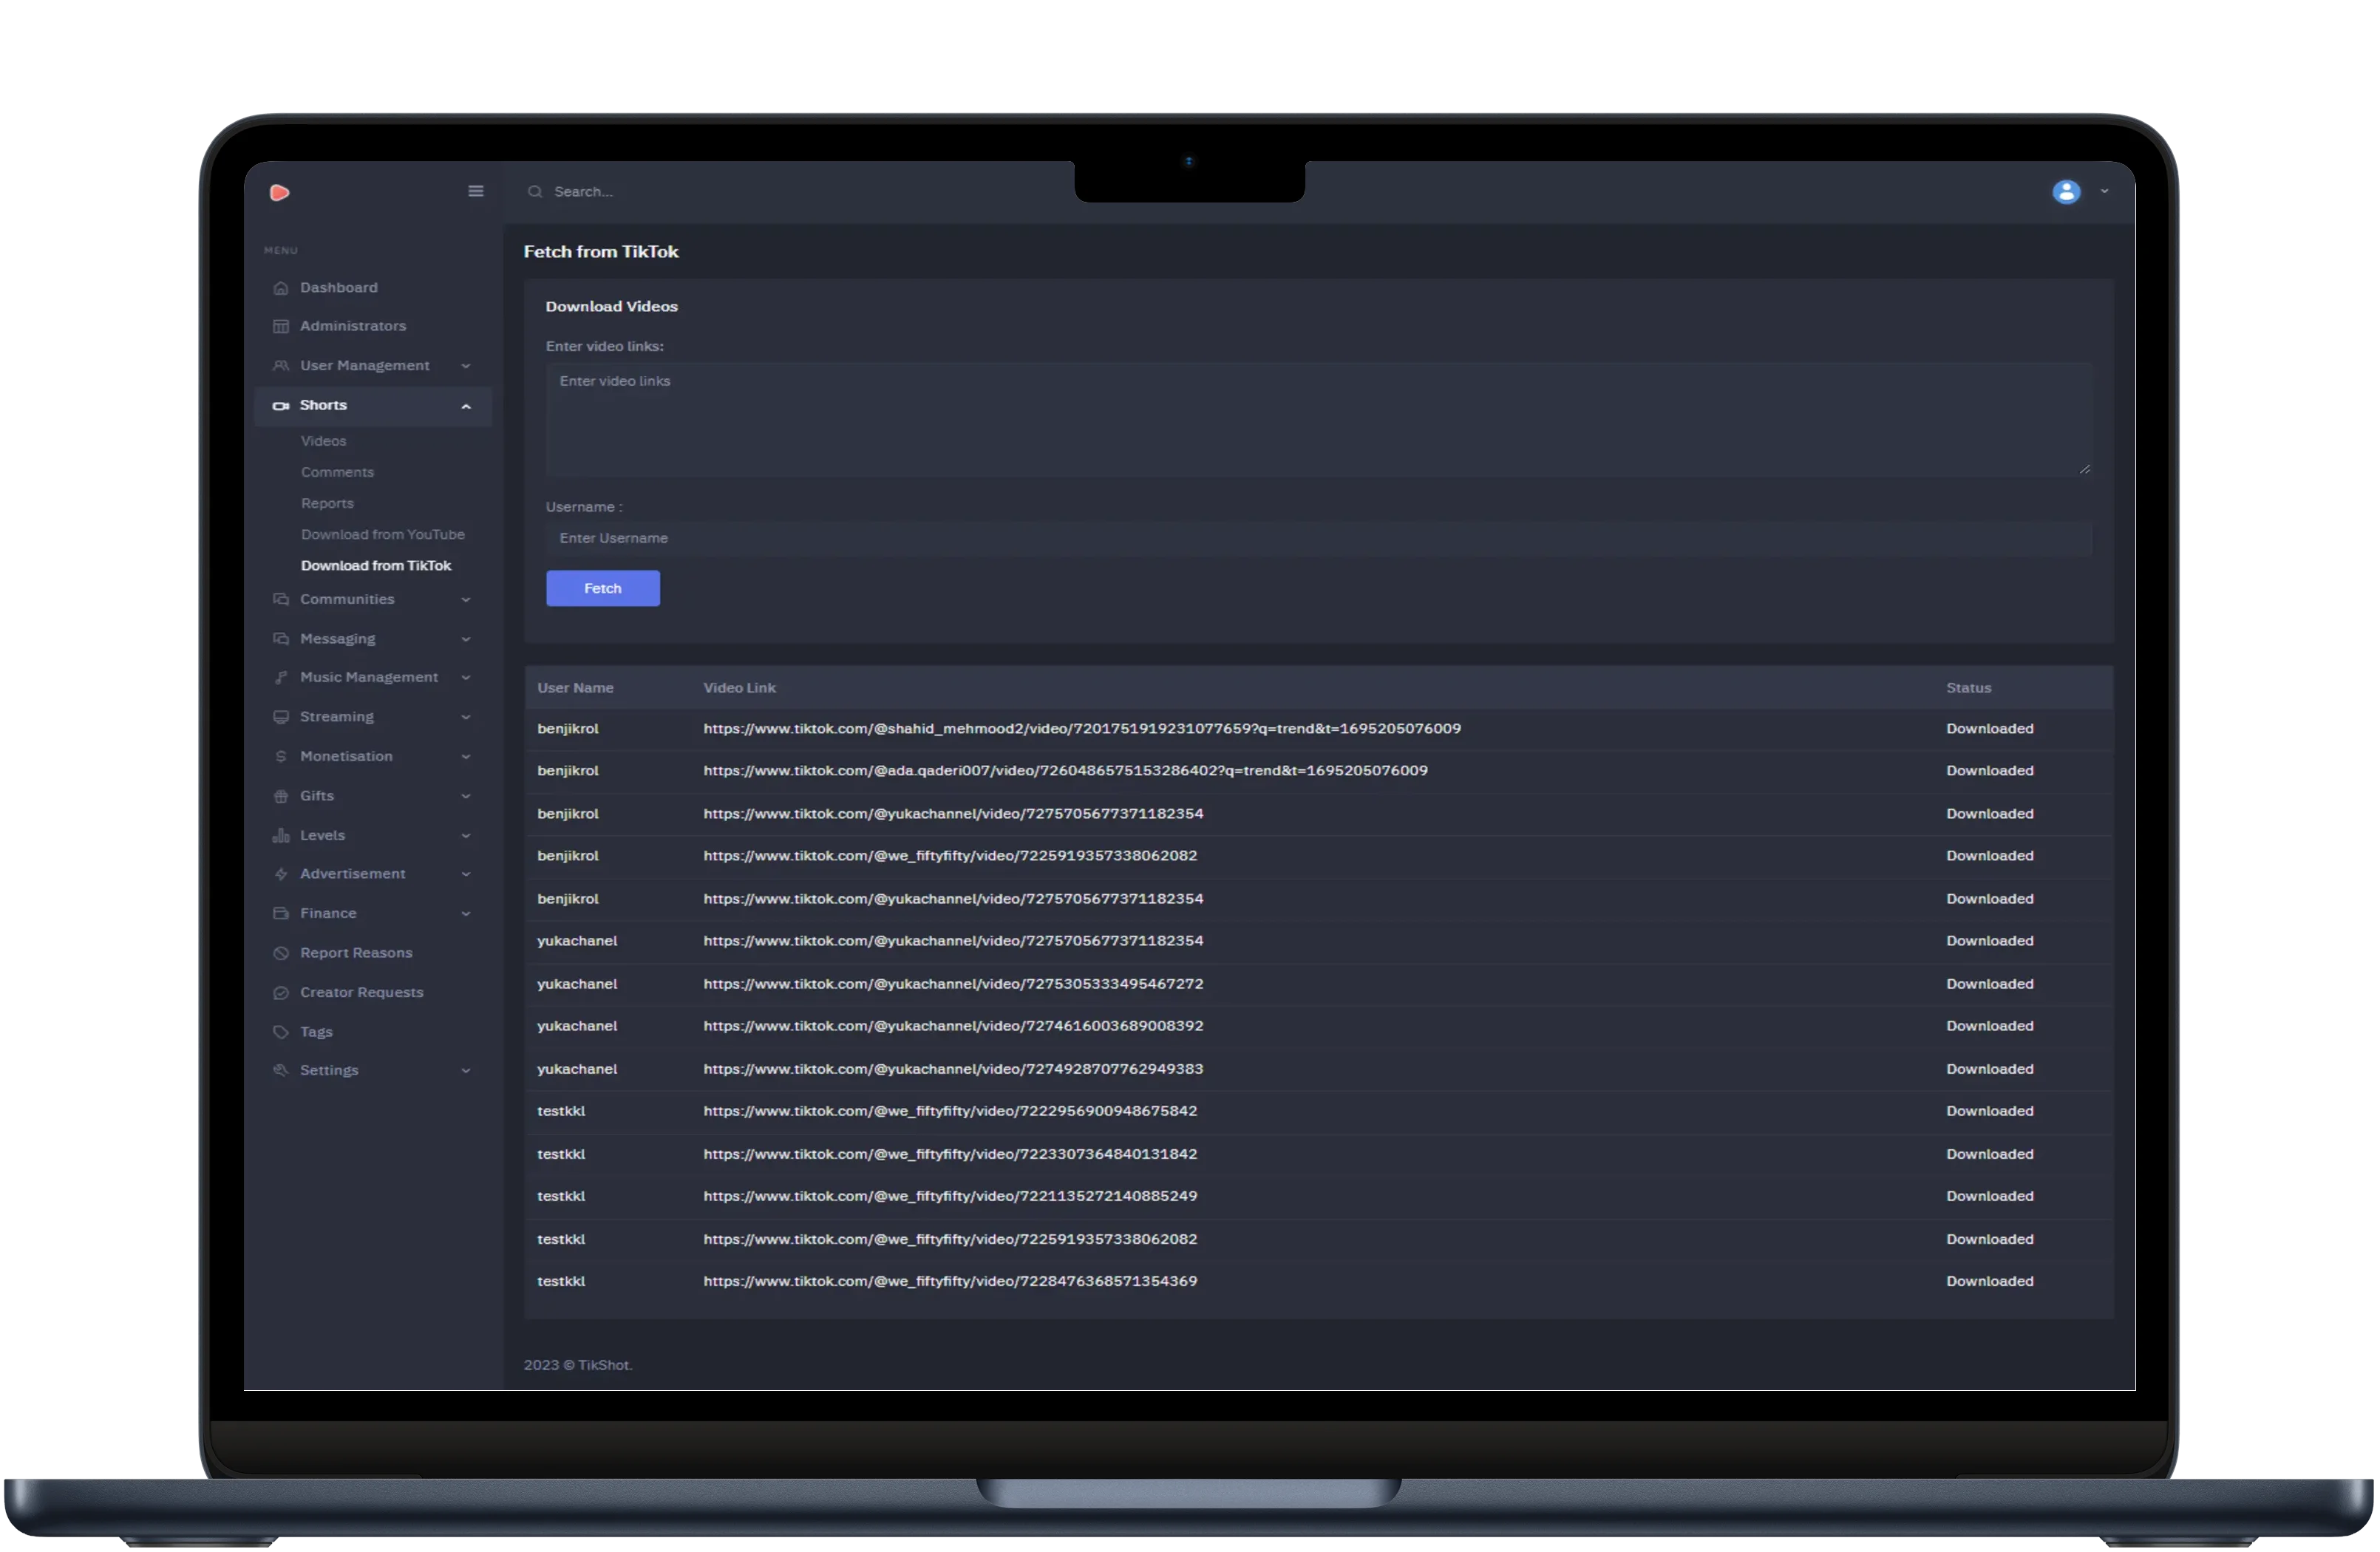Image resolution: width=2380 pixels, height=1552 pixels.
Task: Click the search magnifier icon
Action: 535,191
